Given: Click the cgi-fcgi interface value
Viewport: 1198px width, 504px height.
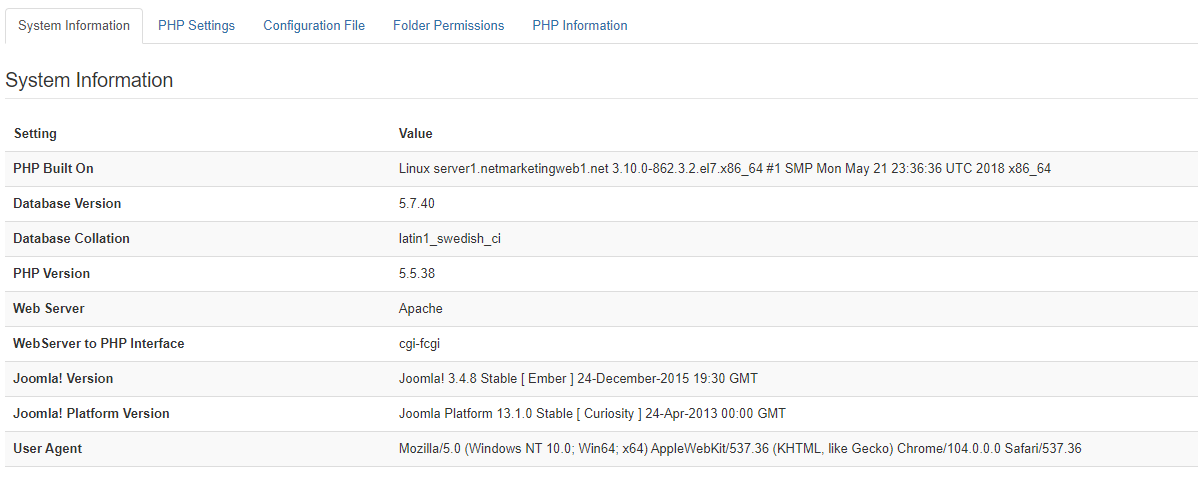Looking at the screenshot, I should pyautogui.click(x=419, y=344).
